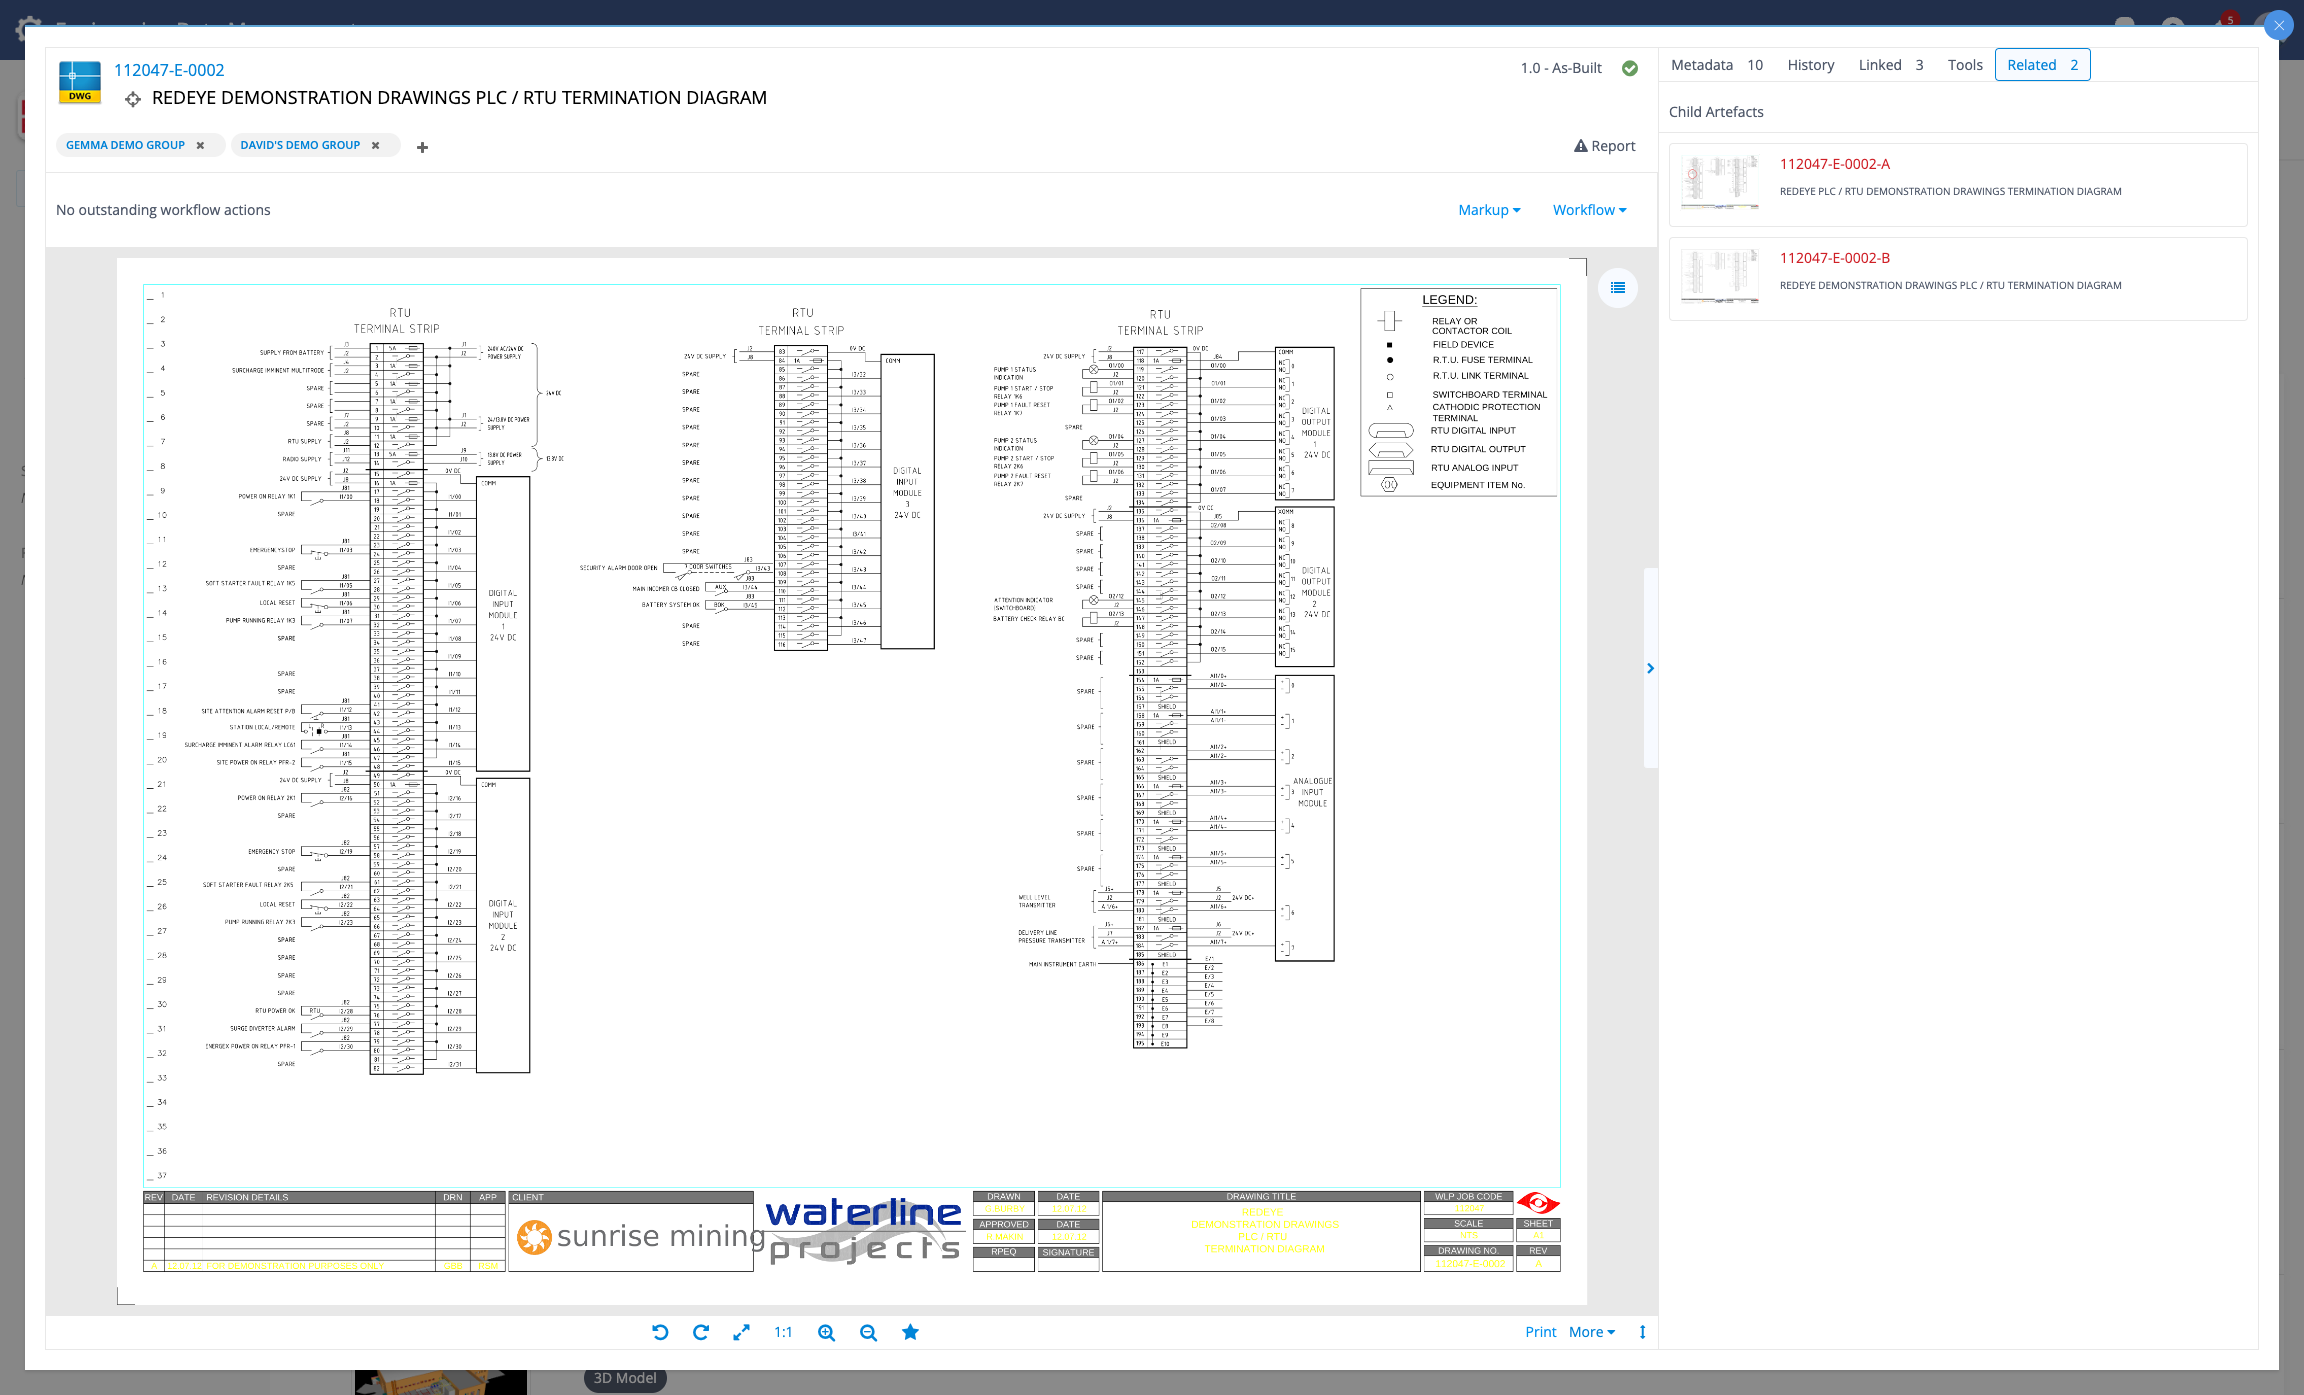Image resolution: width=2304 pixels, height=1395 pixels.
Task: Toggle the favorite star for the drawing
Action: [910, 1332]
